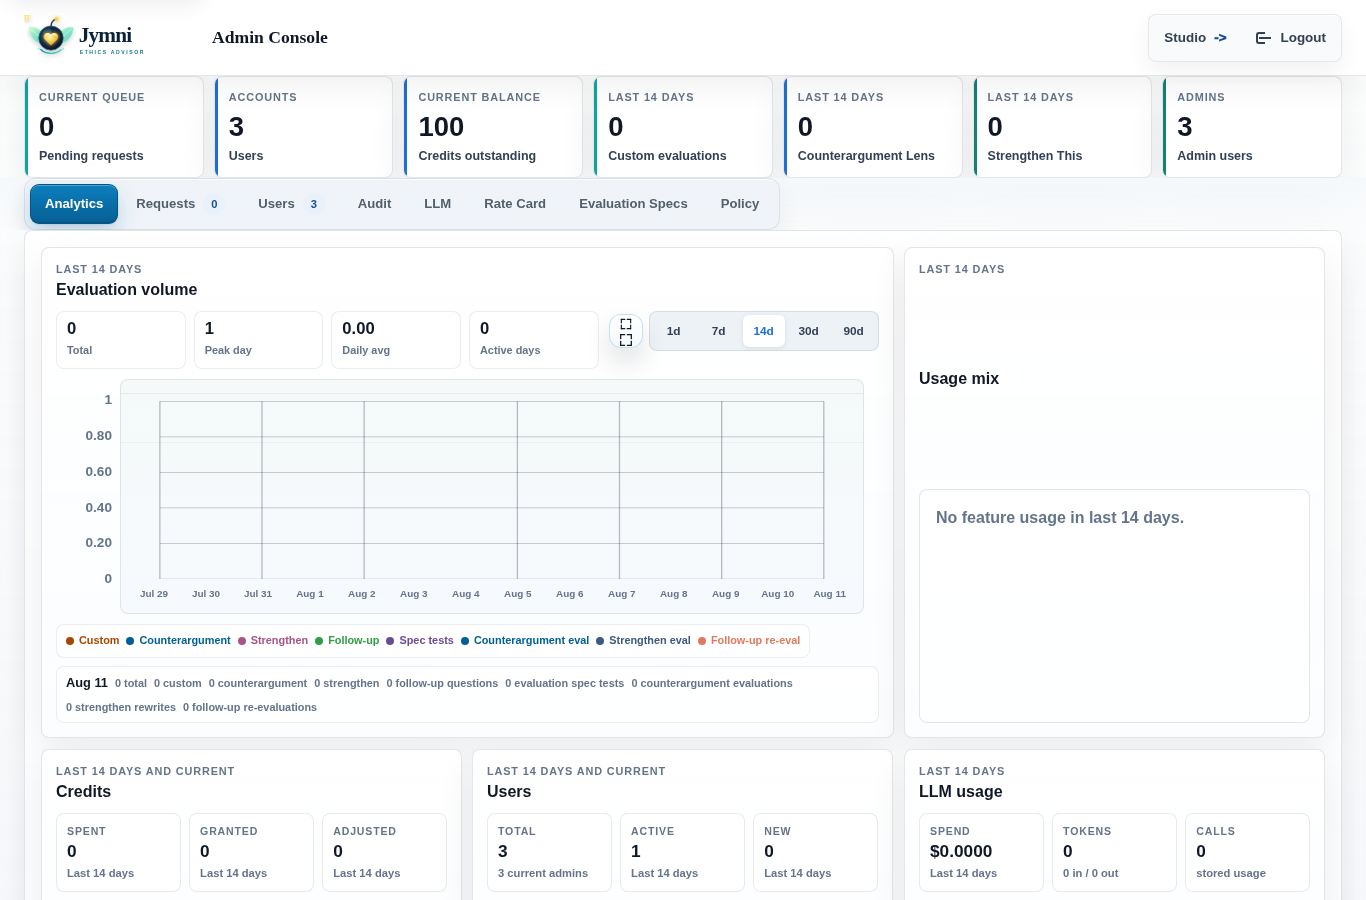Select the 7d time range
1366x900 pixels.
[718, 331]
